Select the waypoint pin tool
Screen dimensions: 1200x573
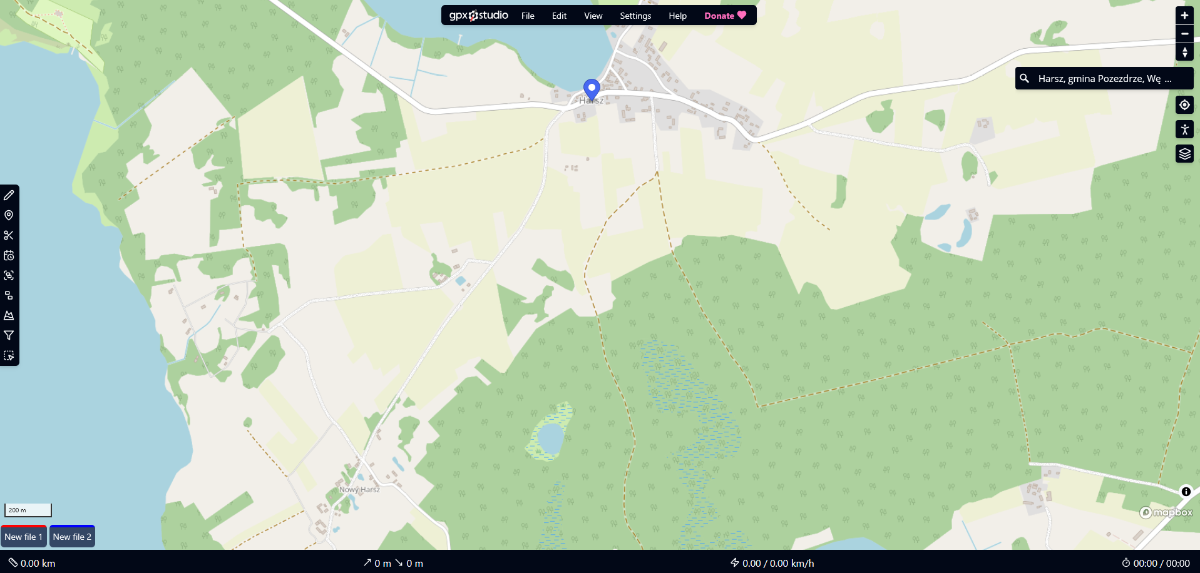(9, 215)
